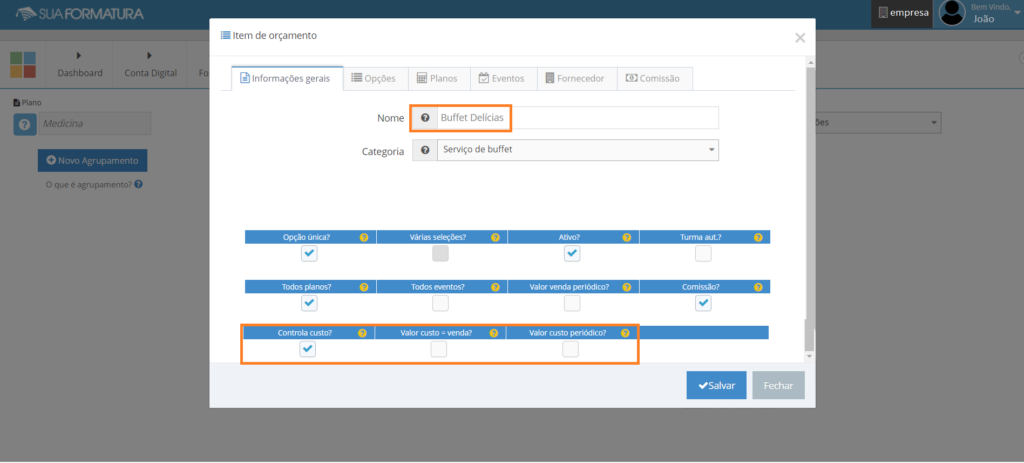The image size is (1024, 463).
Task: Expand the Conta Digital menu arrow
Action: (150, 56)
